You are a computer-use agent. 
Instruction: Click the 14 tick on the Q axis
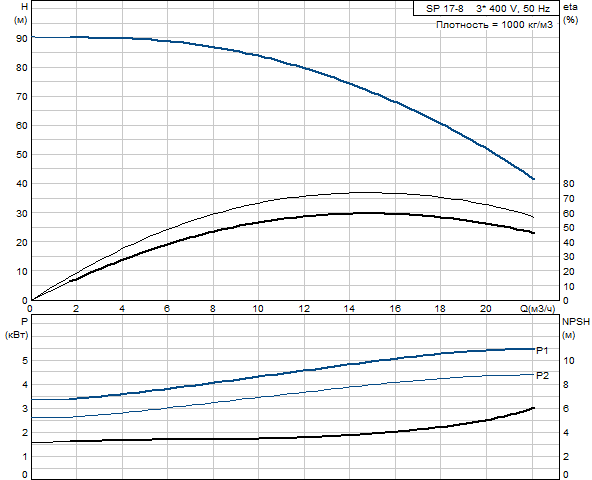click(349, 309)
